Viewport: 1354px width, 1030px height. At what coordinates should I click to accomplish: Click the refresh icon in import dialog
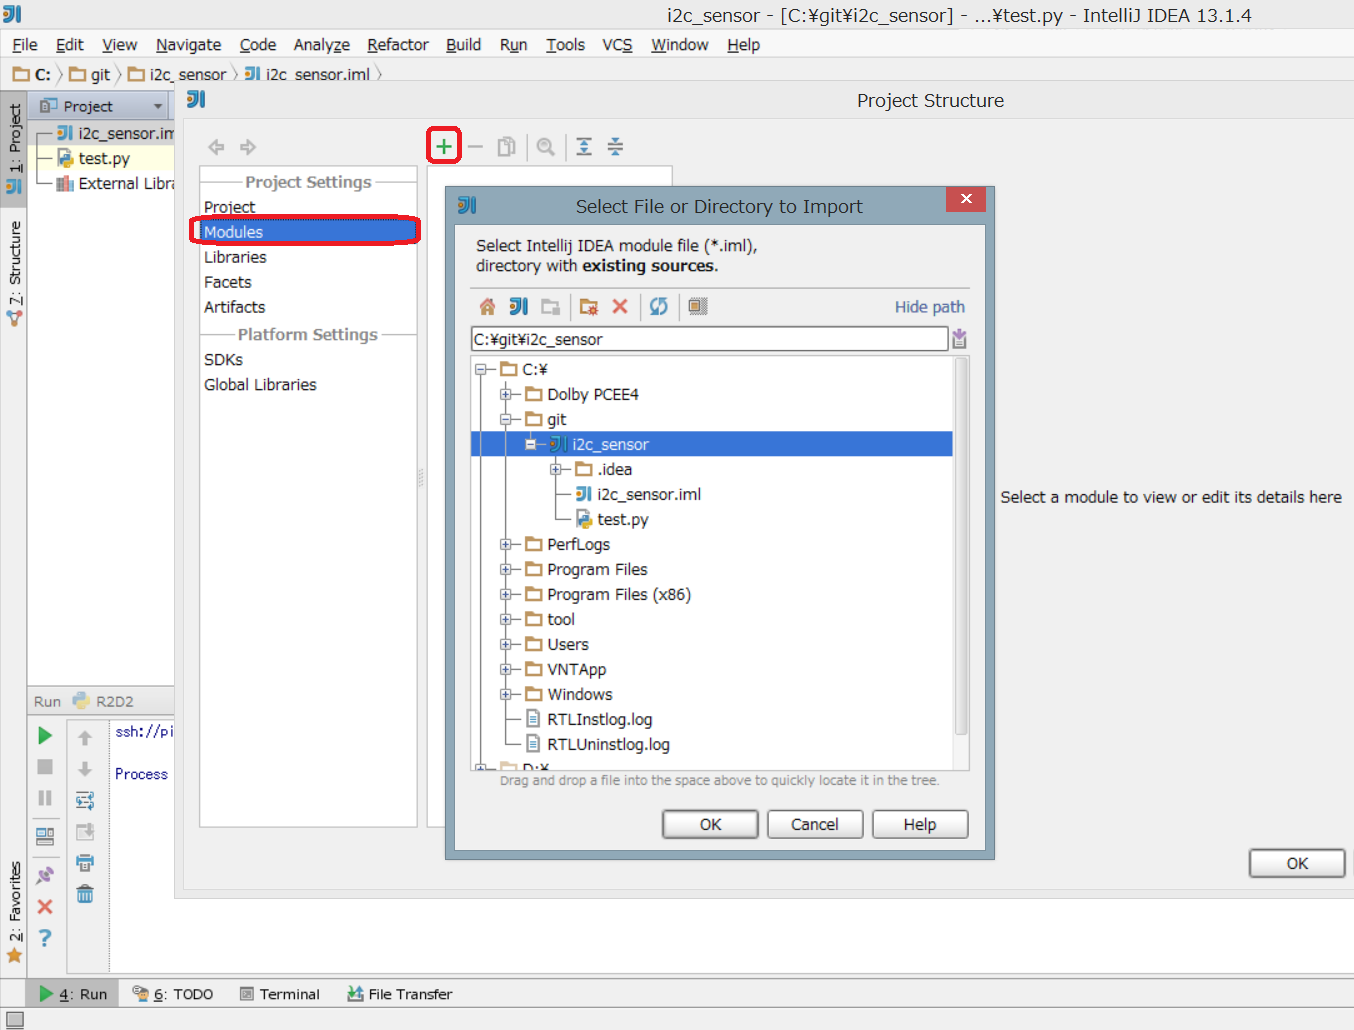click(x=658, y=306)
